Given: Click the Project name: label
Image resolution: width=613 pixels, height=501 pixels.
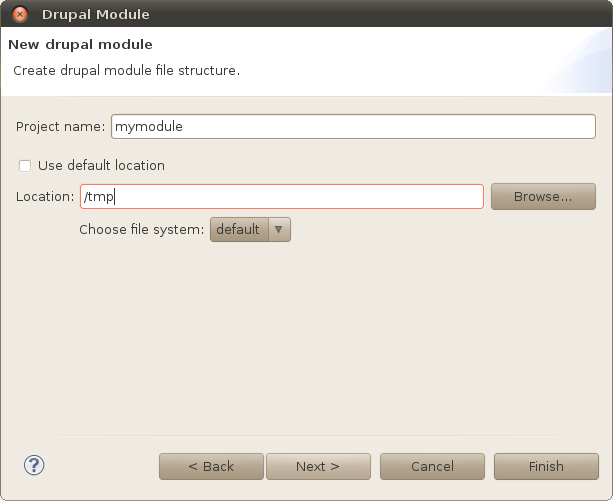Looking at the screenshot, I should pos(61,127).
